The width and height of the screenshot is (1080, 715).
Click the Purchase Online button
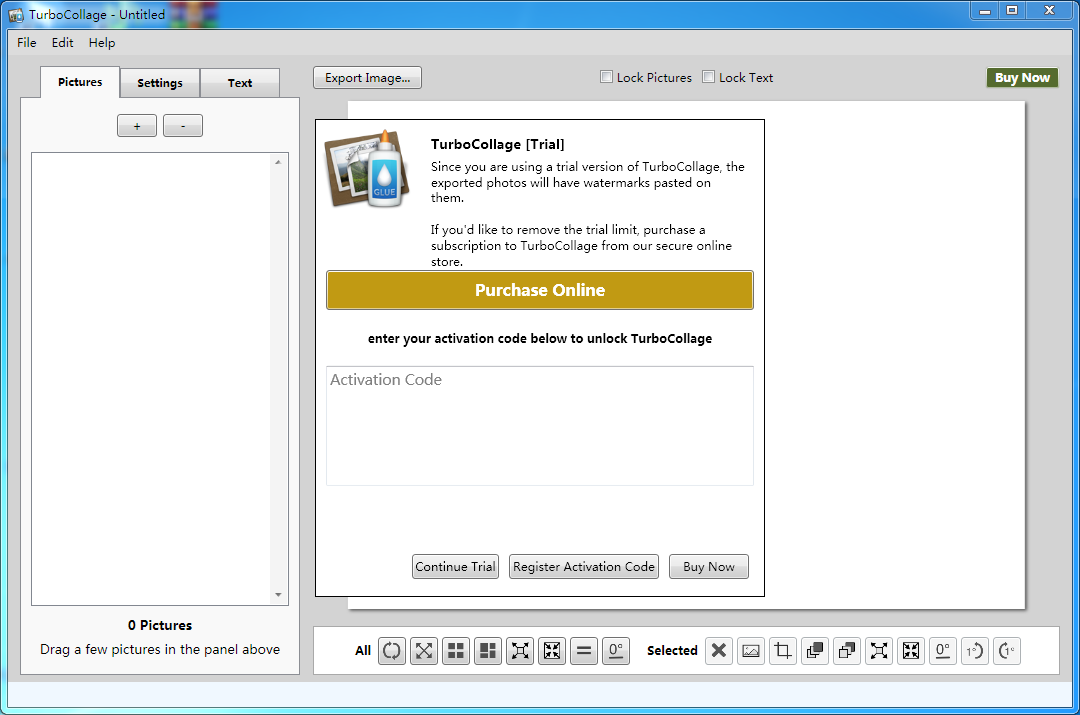(540, 290)
